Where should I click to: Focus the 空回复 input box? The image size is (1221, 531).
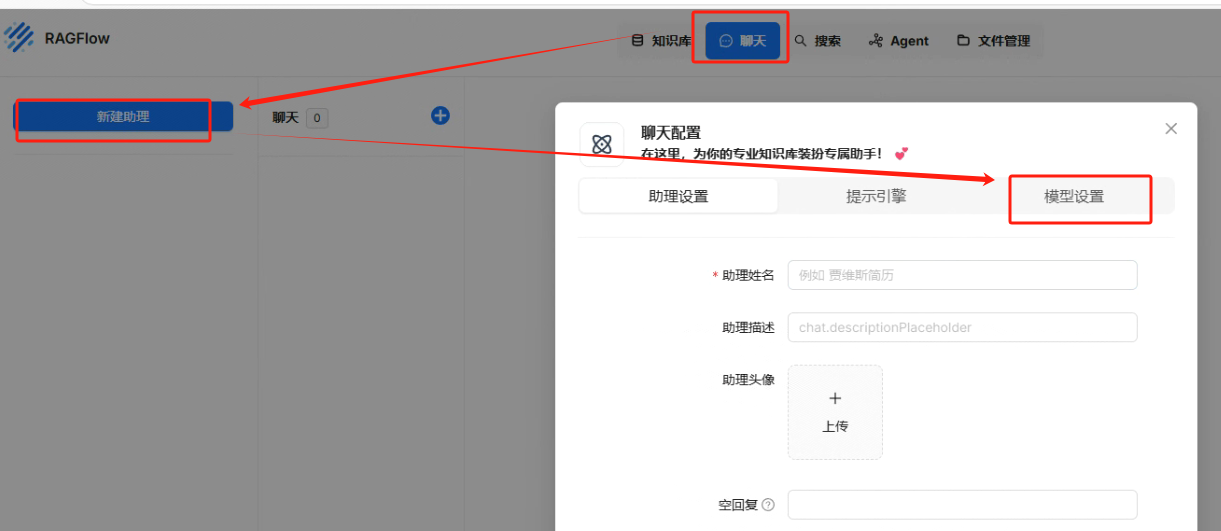point(962,505)
